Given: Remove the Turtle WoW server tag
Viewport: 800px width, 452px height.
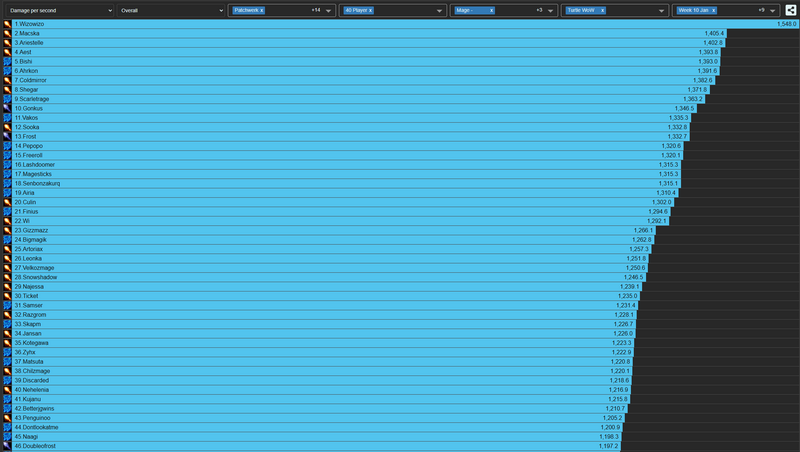Looking at the screenshot, I should (603, 10).
